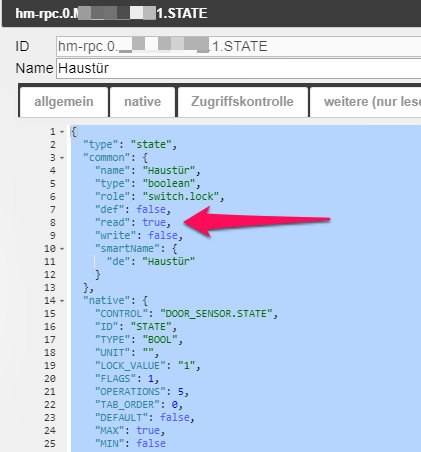Click the "MIN": false line

(x=130, y=444)
